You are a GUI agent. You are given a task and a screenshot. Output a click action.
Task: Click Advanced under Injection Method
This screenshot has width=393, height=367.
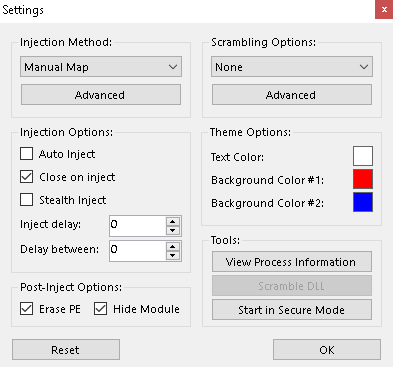coord(101,95)
